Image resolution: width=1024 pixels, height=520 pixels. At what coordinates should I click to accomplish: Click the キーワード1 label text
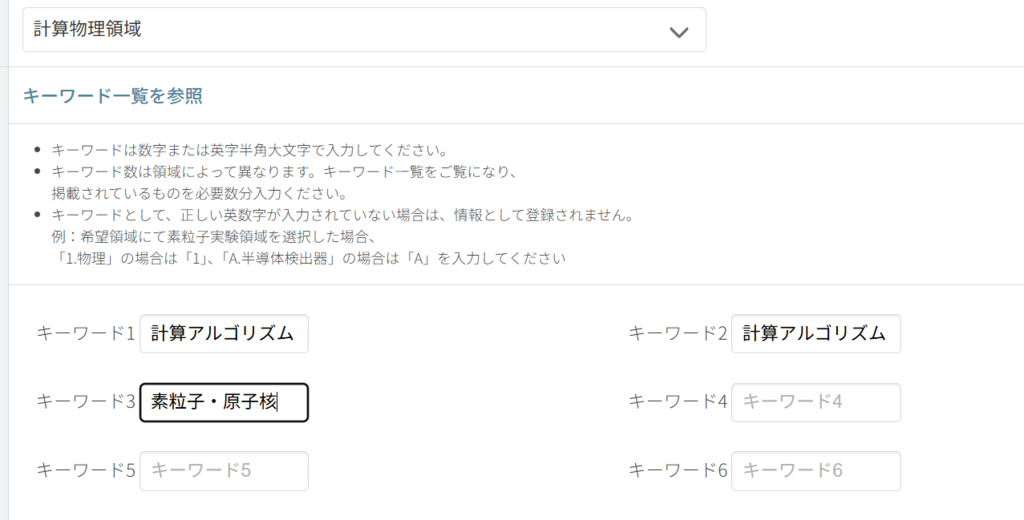[86, 334]
